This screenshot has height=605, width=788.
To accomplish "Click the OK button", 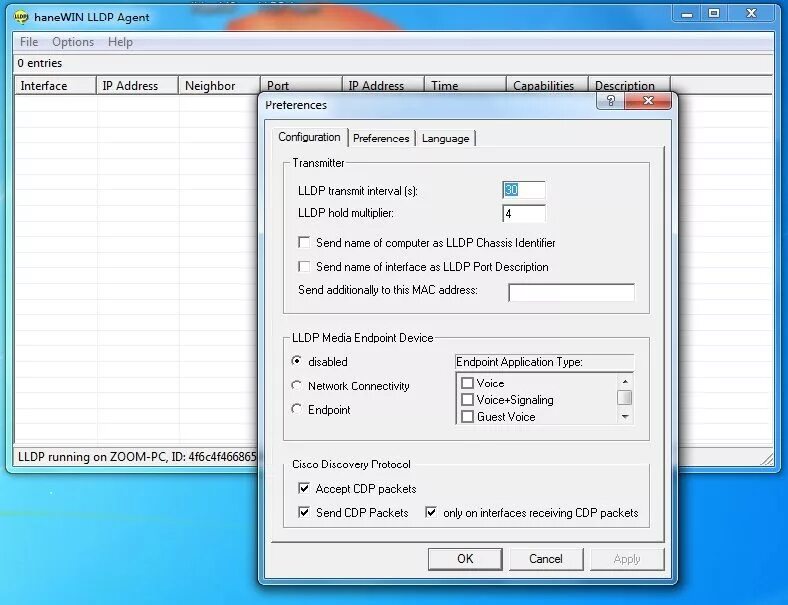I will coord(465,559).
